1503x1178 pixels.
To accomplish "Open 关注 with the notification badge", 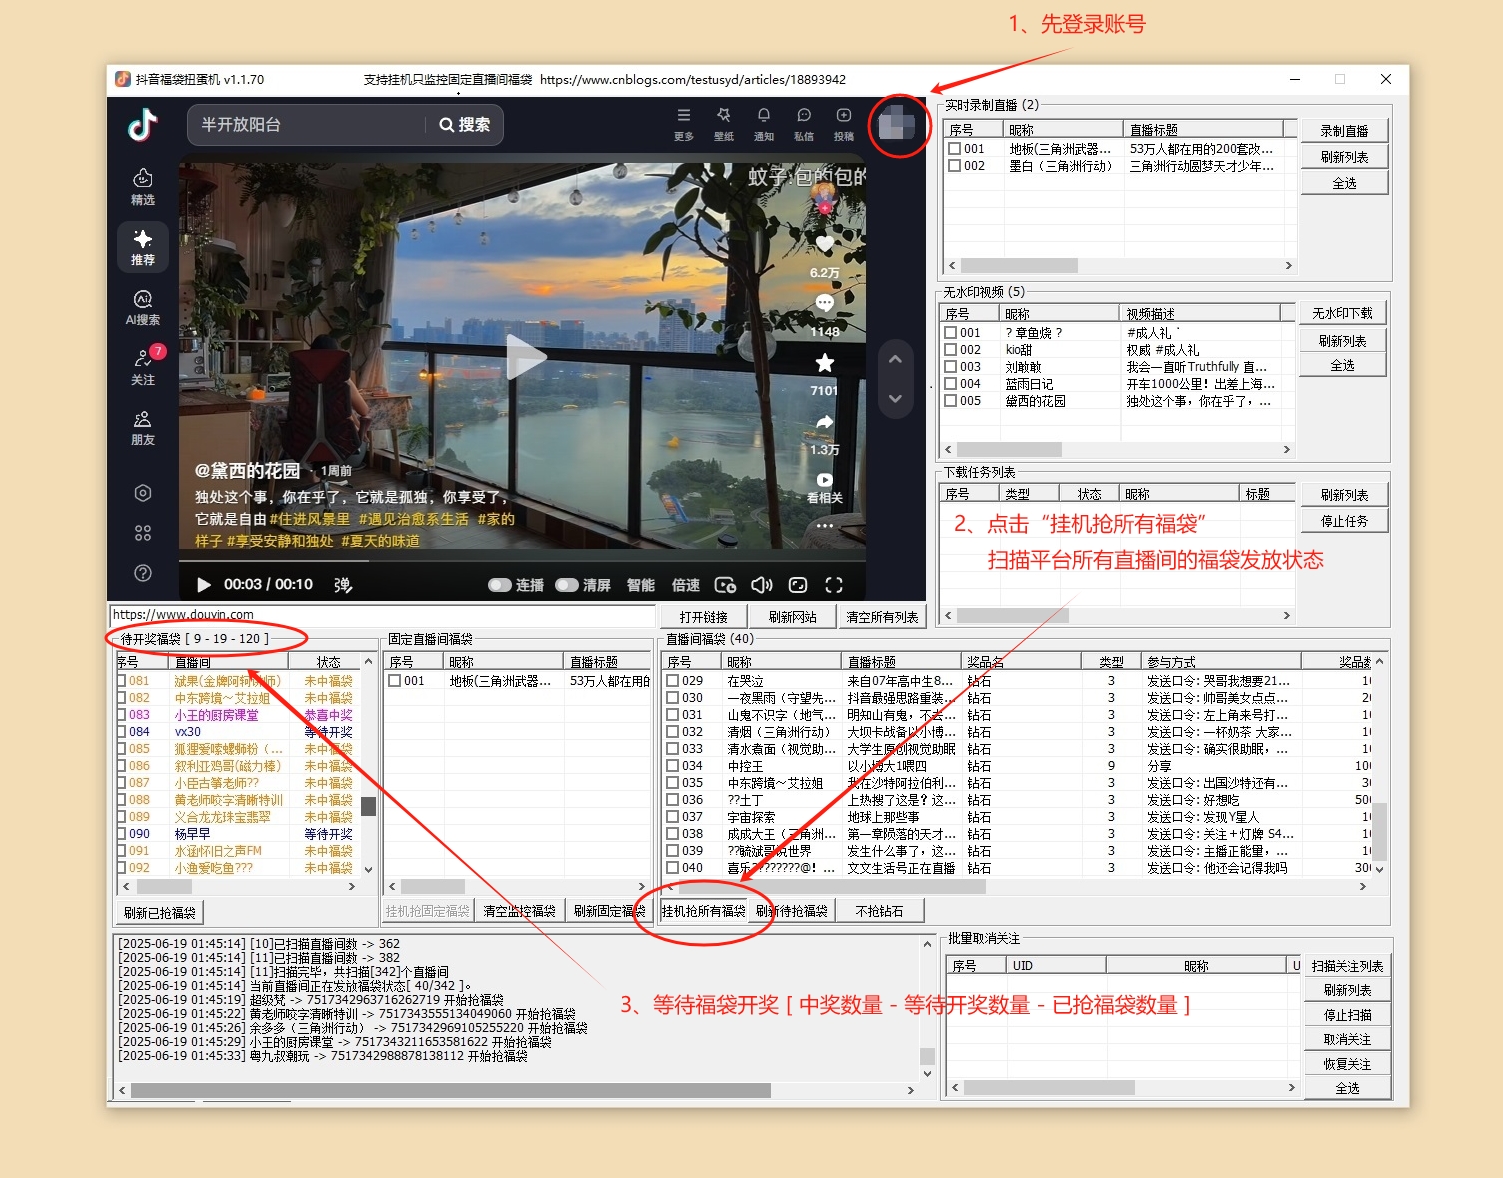I will click(142, 362).
